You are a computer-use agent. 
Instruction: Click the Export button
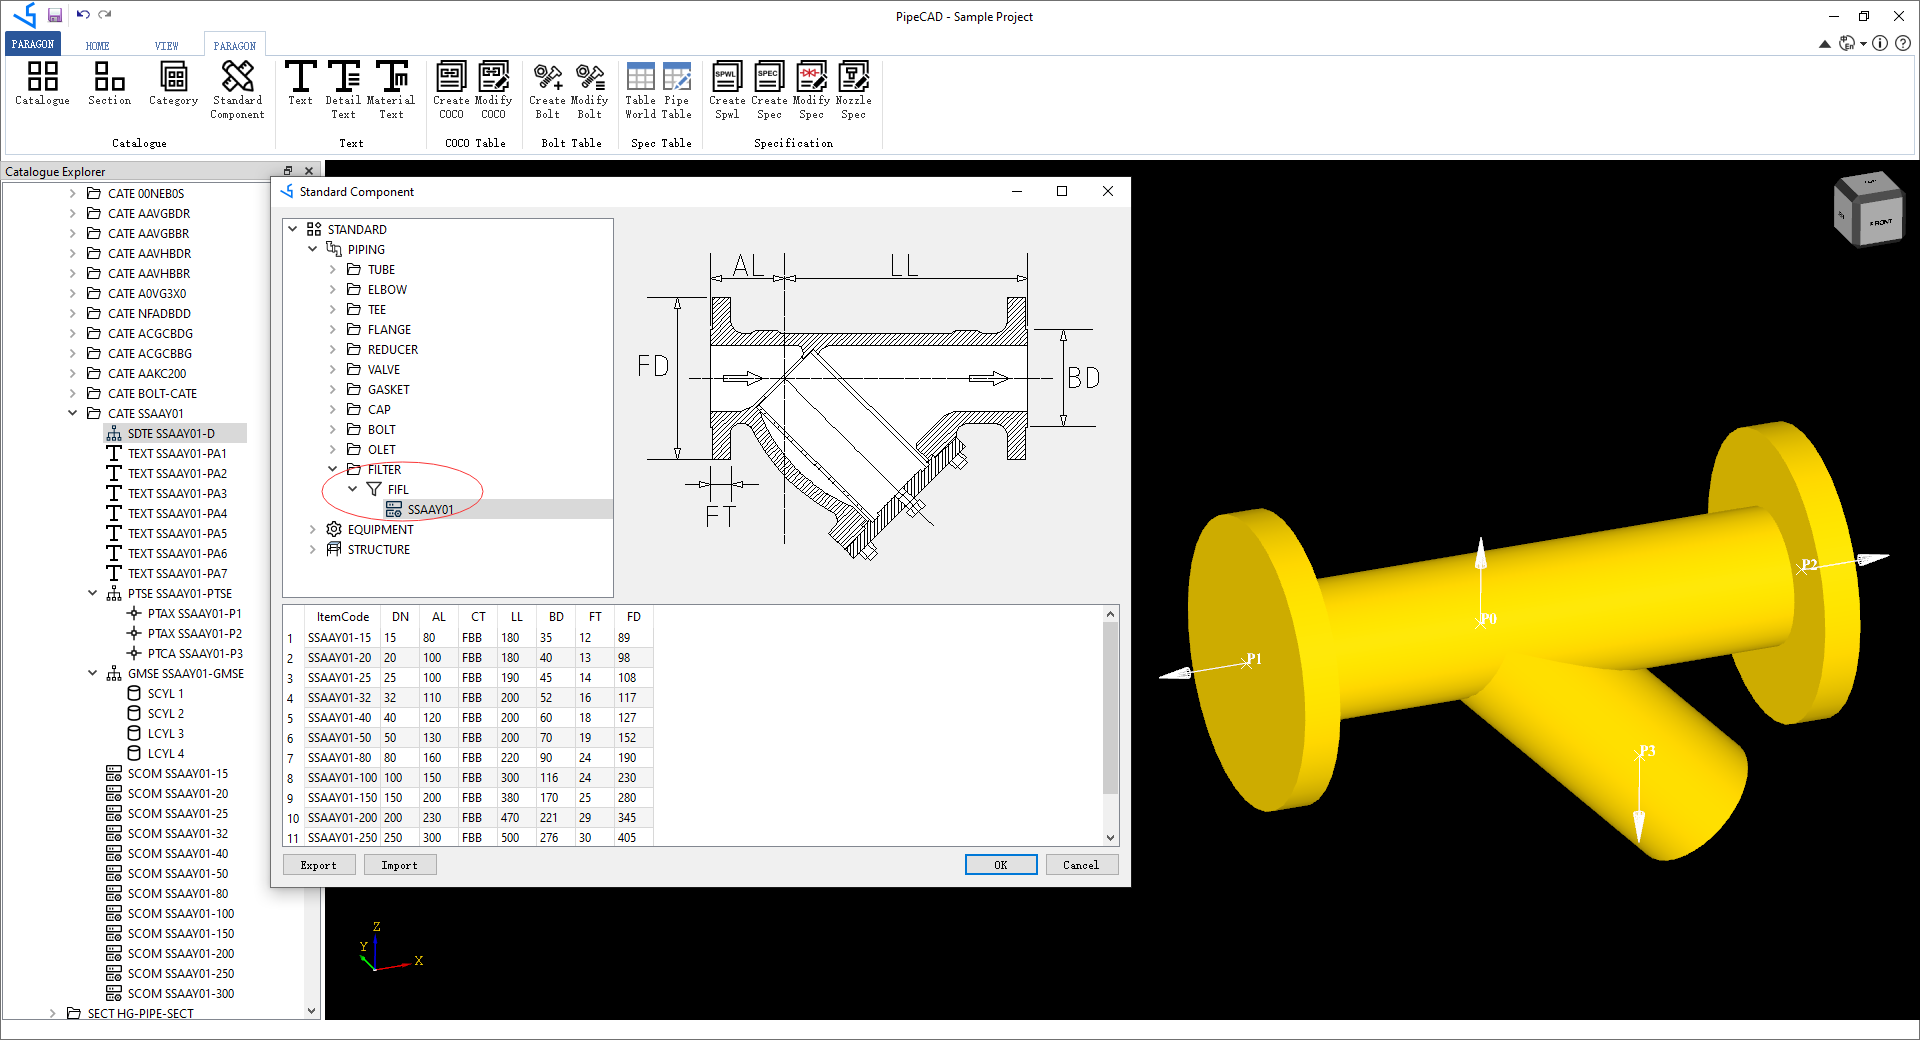click(x=318, y=864)
